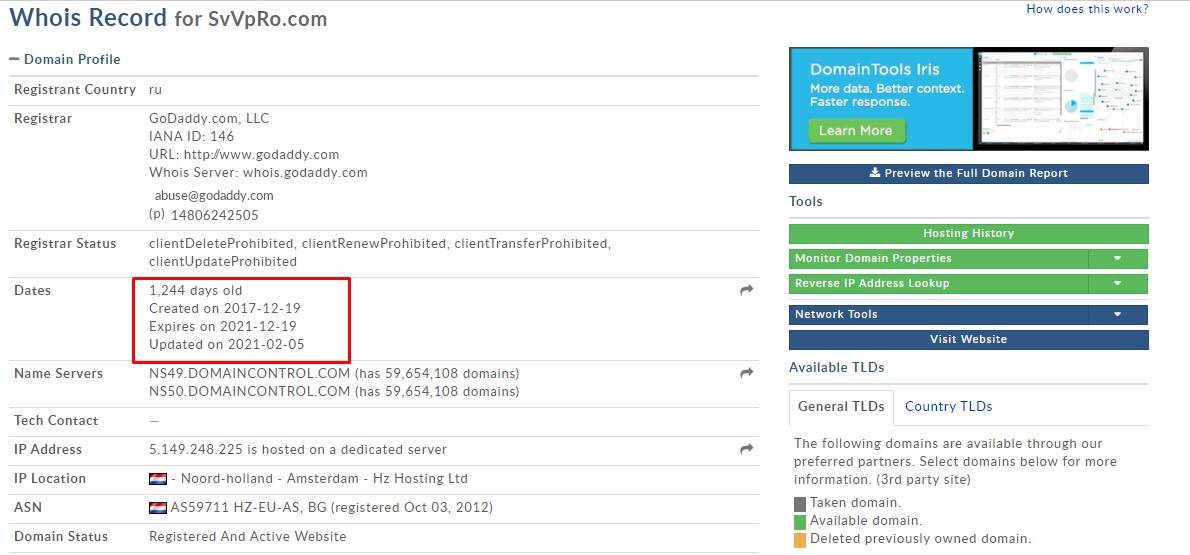
Task: Click the Hosting History button
Action: 968,234
